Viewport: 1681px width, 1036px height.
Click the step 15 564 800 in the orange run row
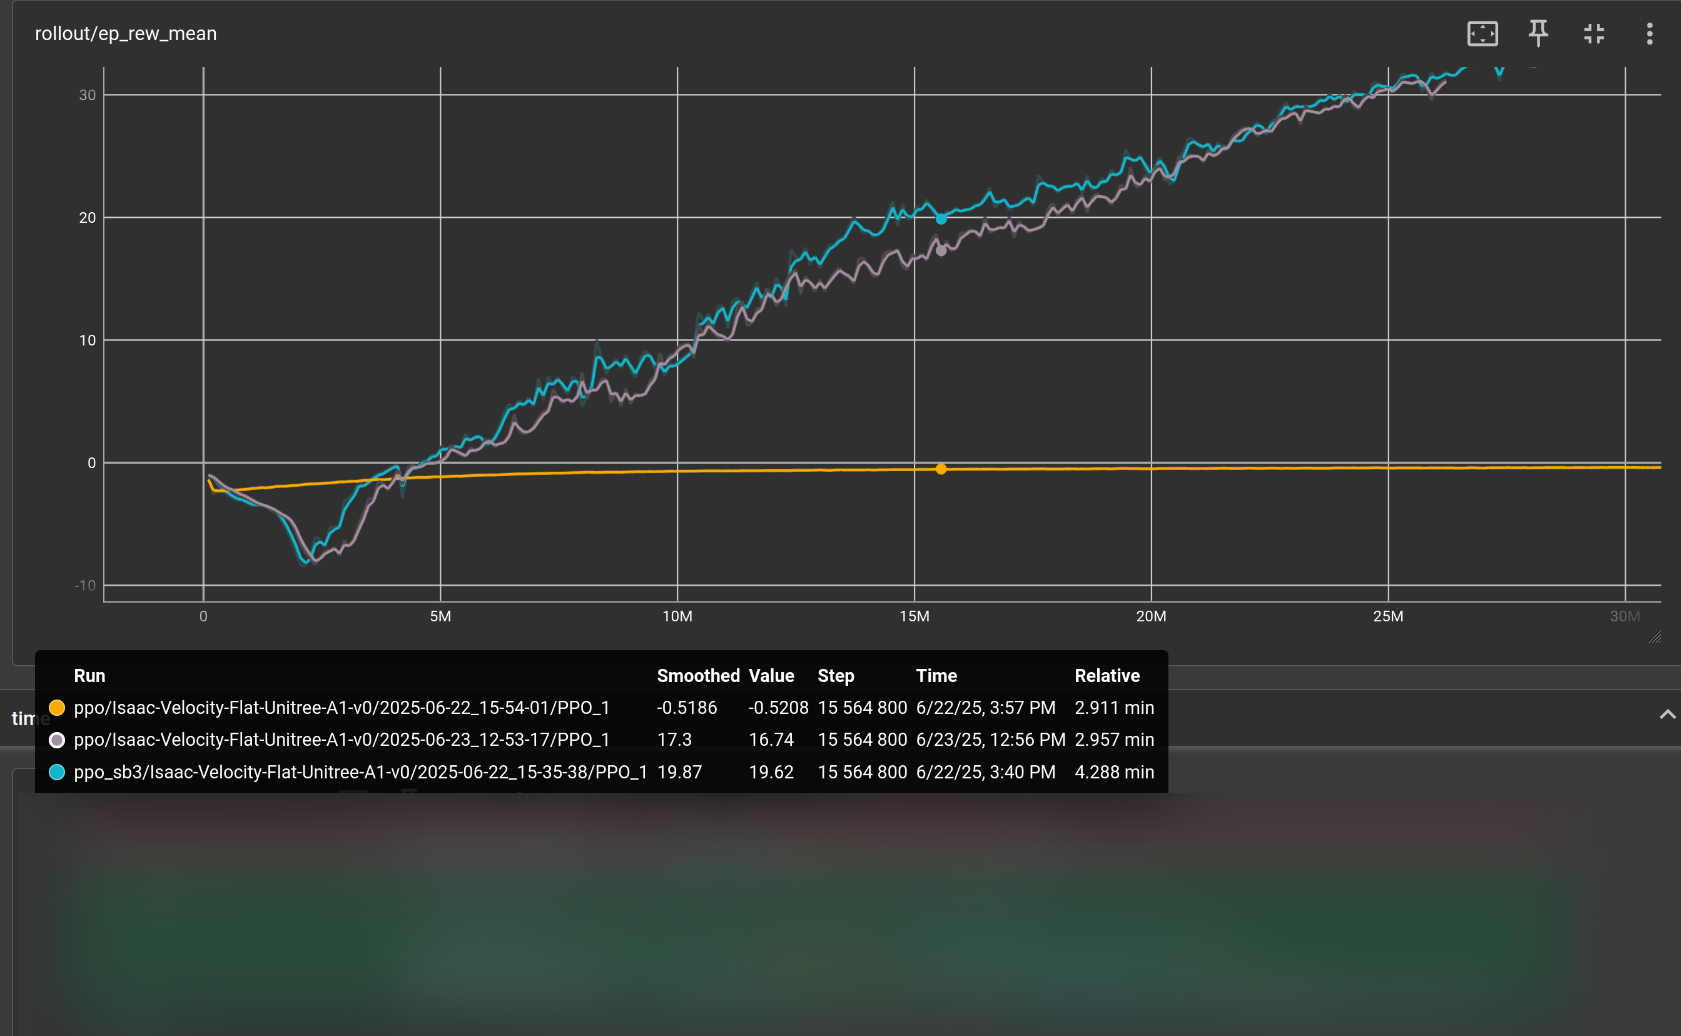click(x=862, y=708)
